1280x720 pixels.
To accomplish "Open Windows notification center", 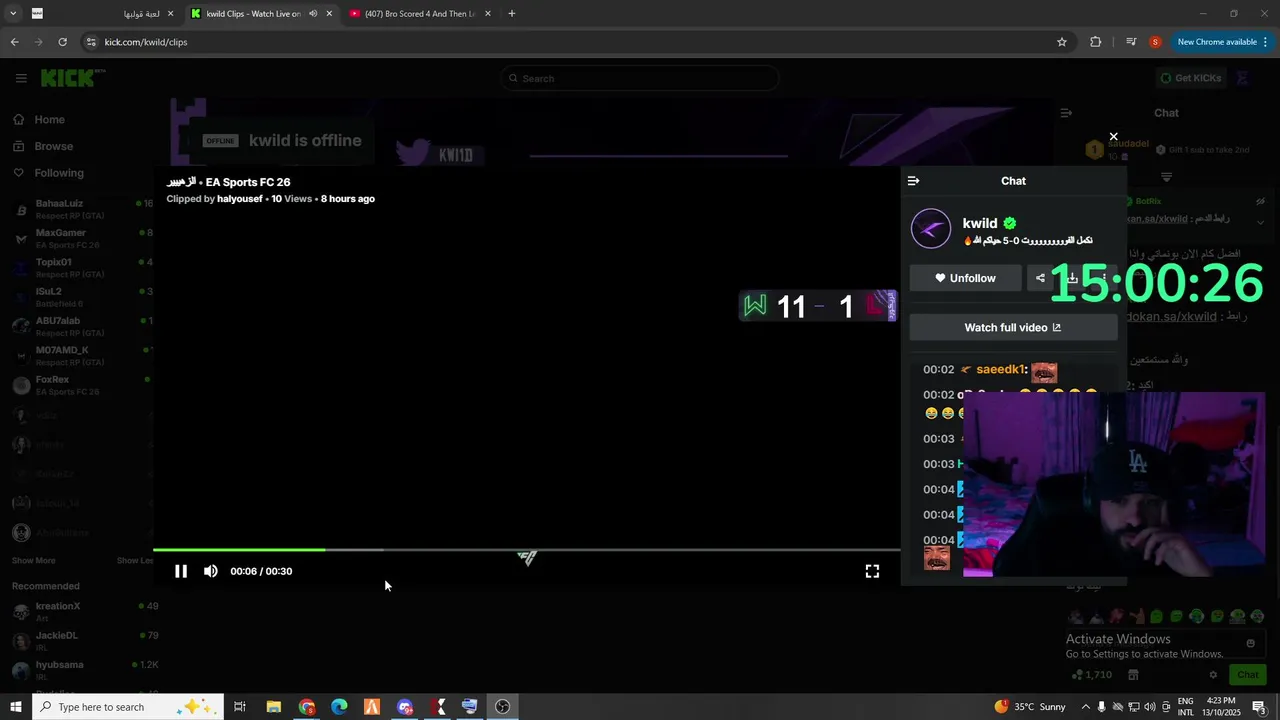I will pos(1259,707).
